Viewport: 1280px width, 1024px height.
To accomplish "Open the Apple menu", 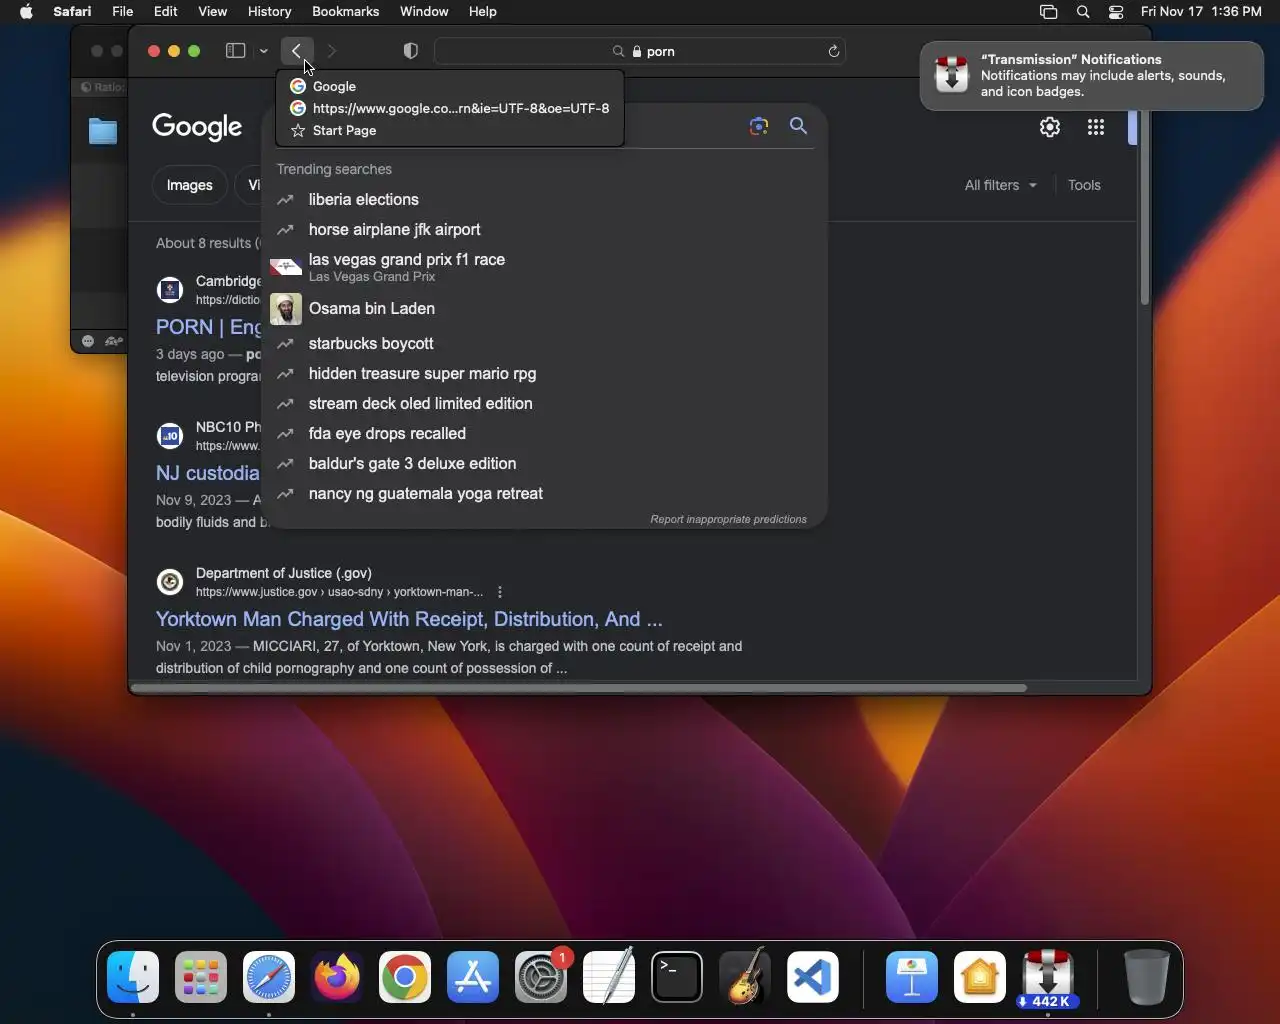I will point(27,11).
